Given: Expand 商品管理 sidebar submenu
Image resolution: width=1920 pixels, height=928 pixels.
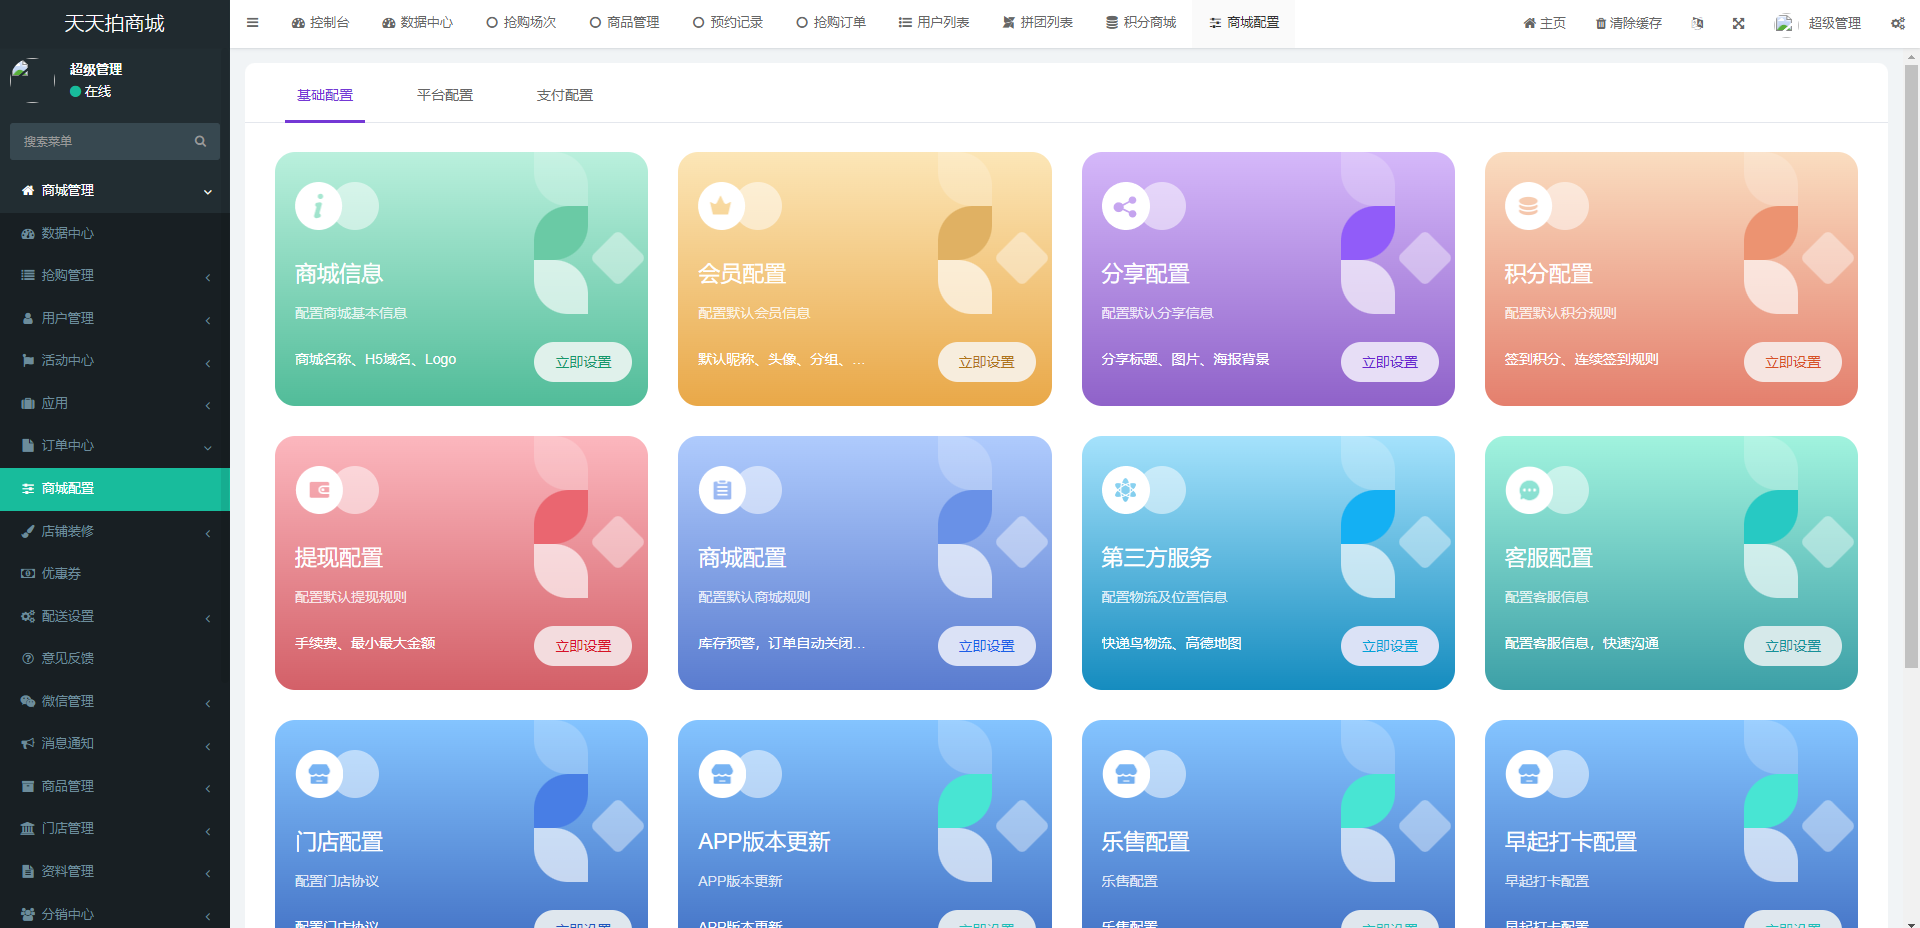Looking at the screenshot, I should coord(115,786).
